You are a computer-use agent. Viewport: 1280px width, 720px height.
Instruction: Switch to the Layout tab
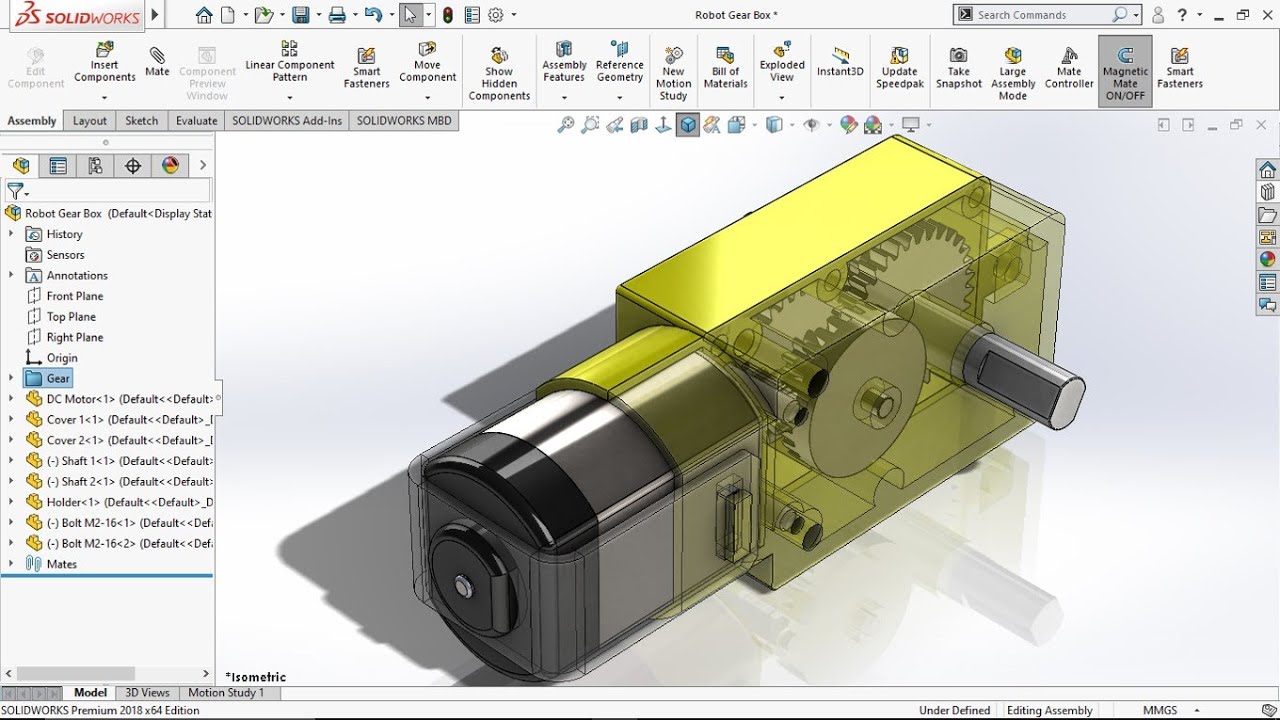[89, 121]
